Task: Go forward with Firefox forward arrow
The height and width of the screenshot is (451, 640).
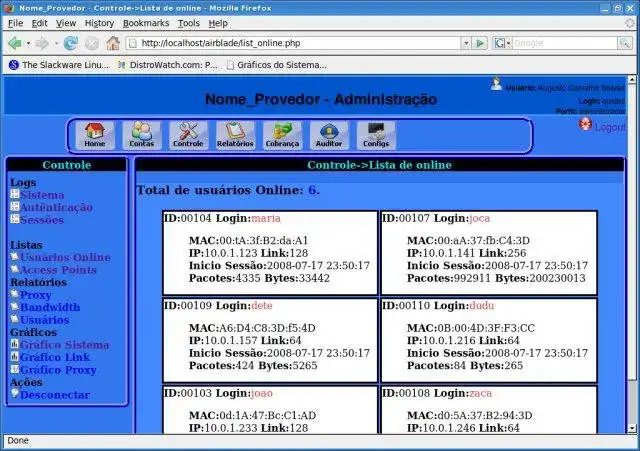Action: [x=42, y=43]
